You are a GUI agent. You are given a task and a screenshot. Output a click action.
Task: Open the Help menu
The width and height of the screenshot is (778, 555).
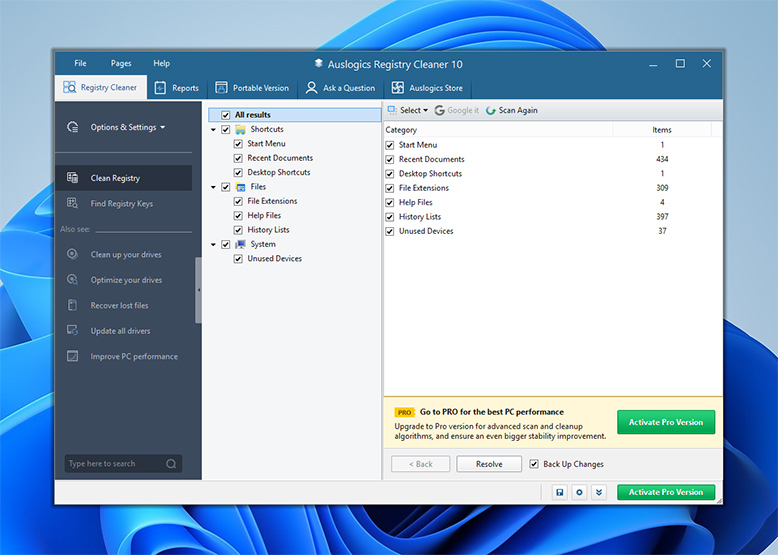click(161, 63)
